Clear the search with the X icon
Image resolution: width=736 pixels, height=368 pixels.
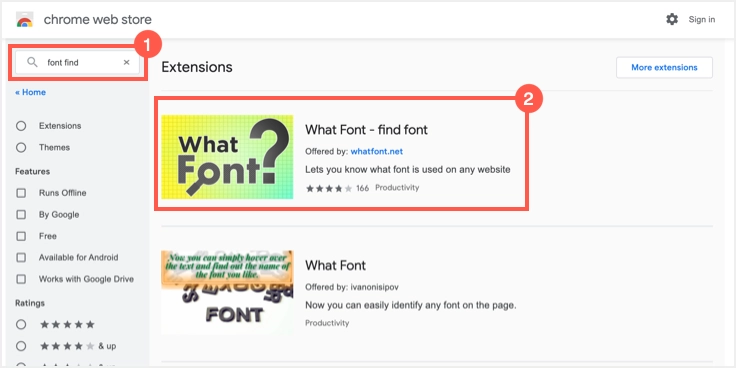pyautogui.click(x=126, y=62)
